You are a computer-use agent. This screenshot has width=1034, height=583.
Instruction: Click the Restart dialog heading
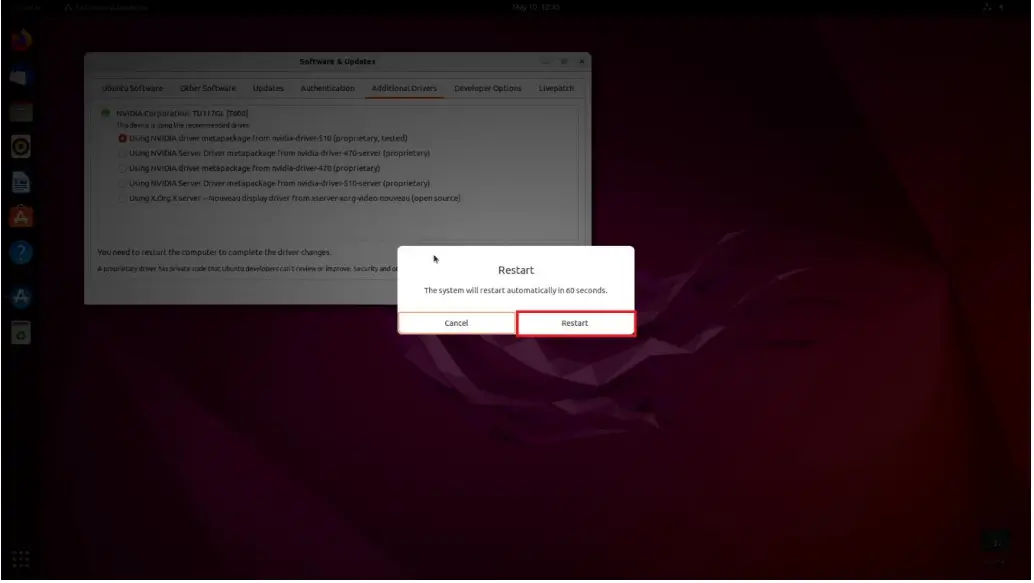(x=517, y=270)
